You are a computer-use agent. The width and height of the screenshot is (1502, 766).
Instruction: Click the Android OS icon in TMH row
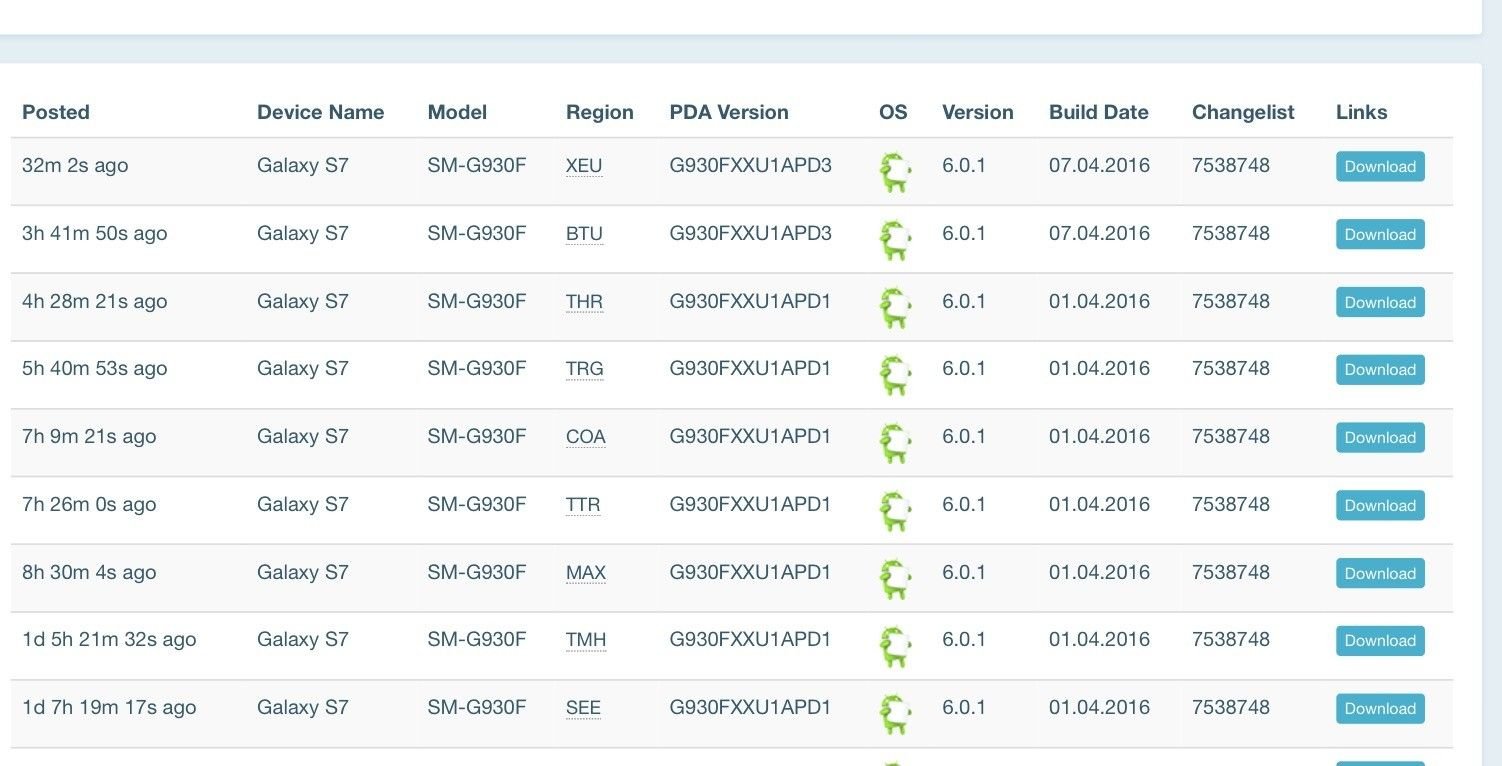tap(895, 647)
